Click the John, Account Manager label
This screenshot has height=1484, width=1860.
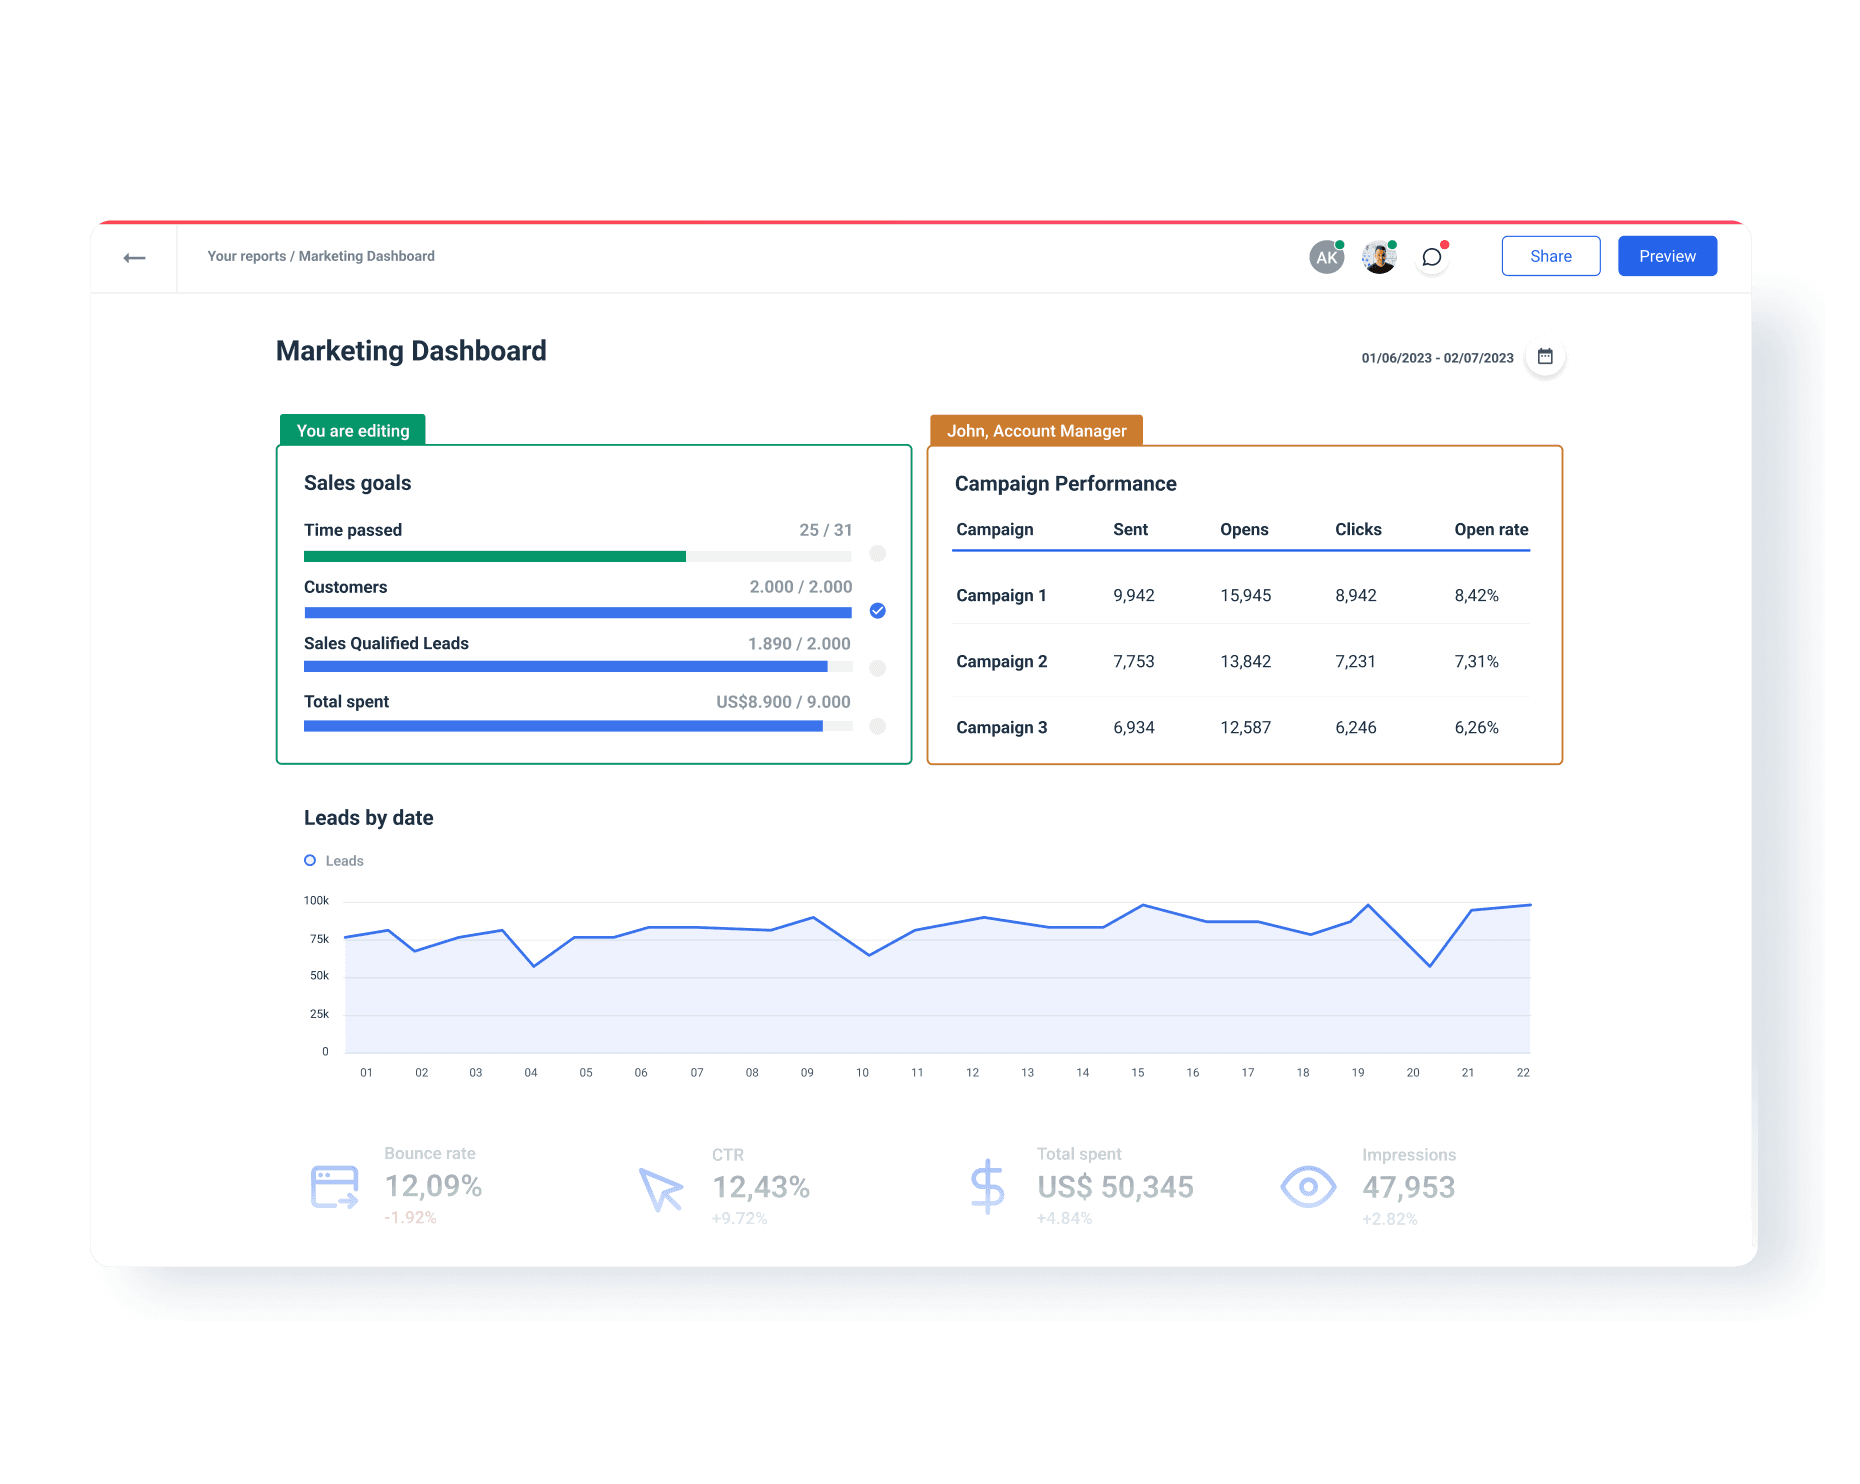point(1036,430)
